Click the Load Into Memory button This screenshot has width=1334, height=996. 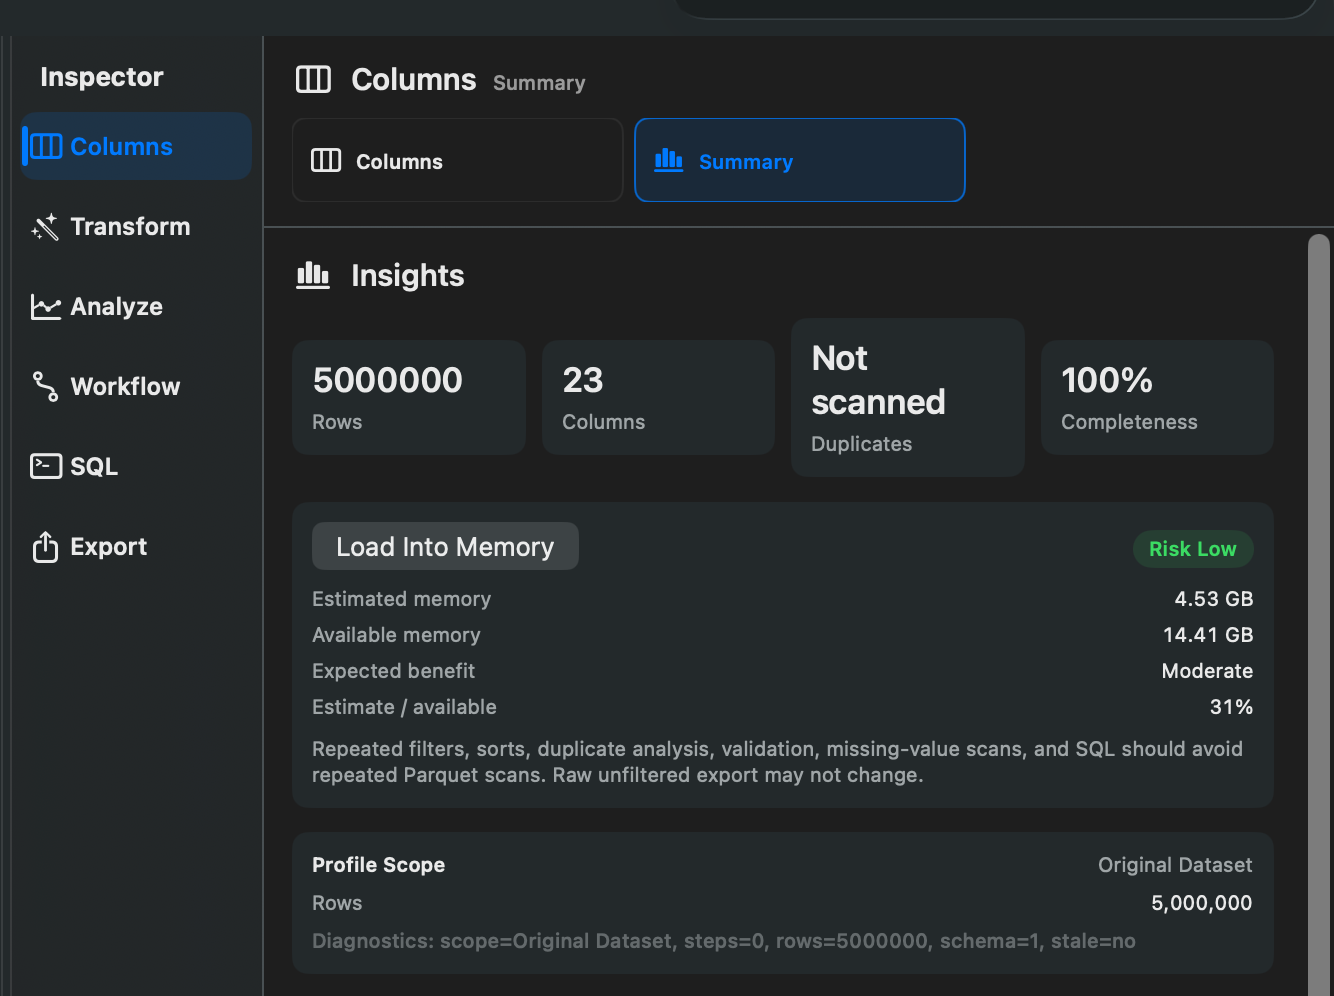coord(445,546)
